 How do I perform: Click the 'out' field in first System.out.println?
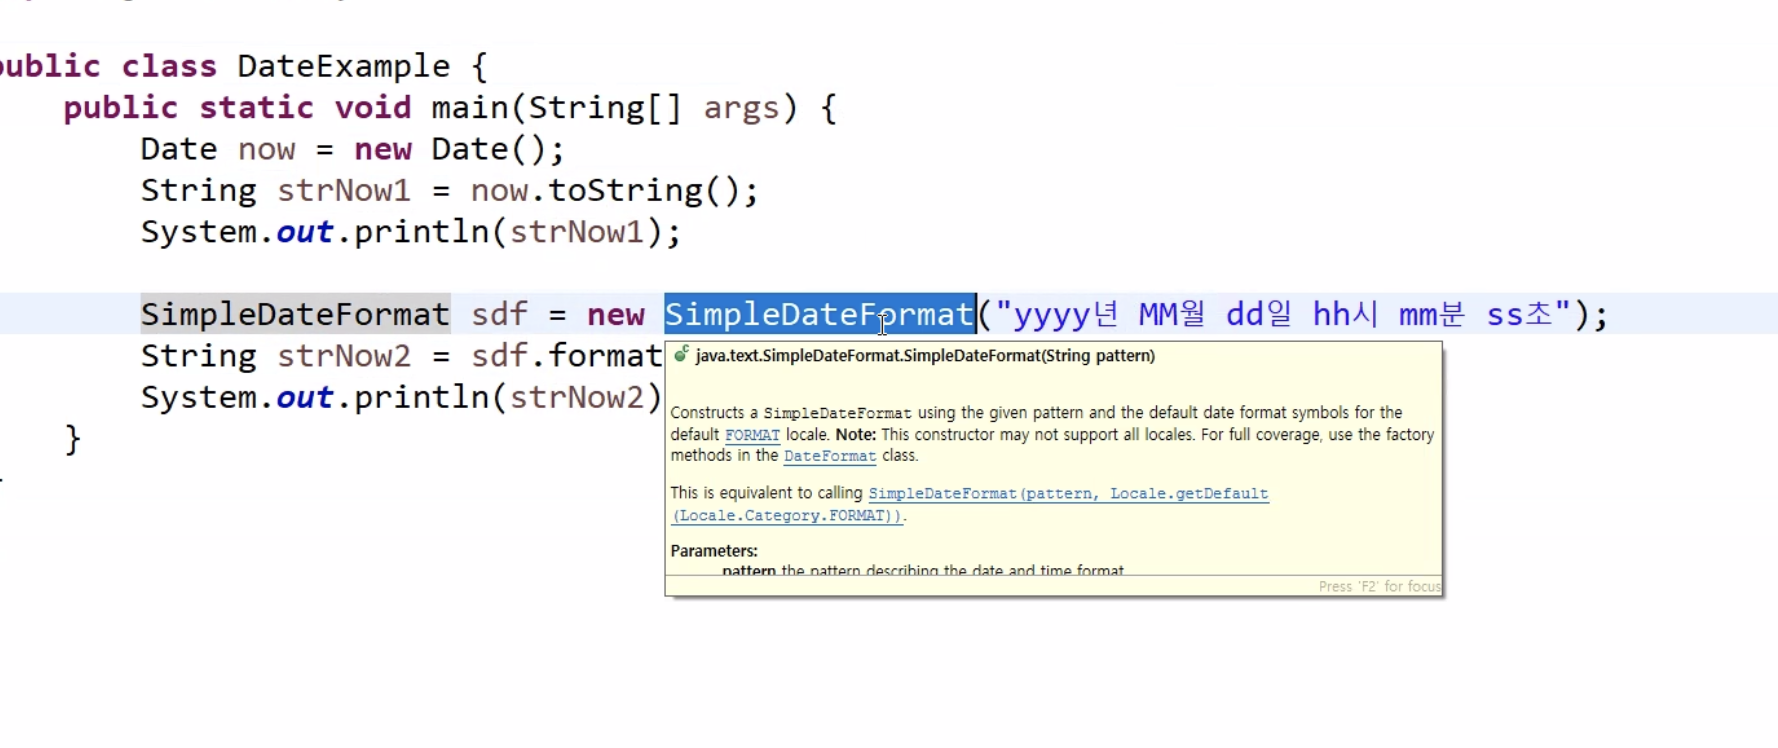305,232
